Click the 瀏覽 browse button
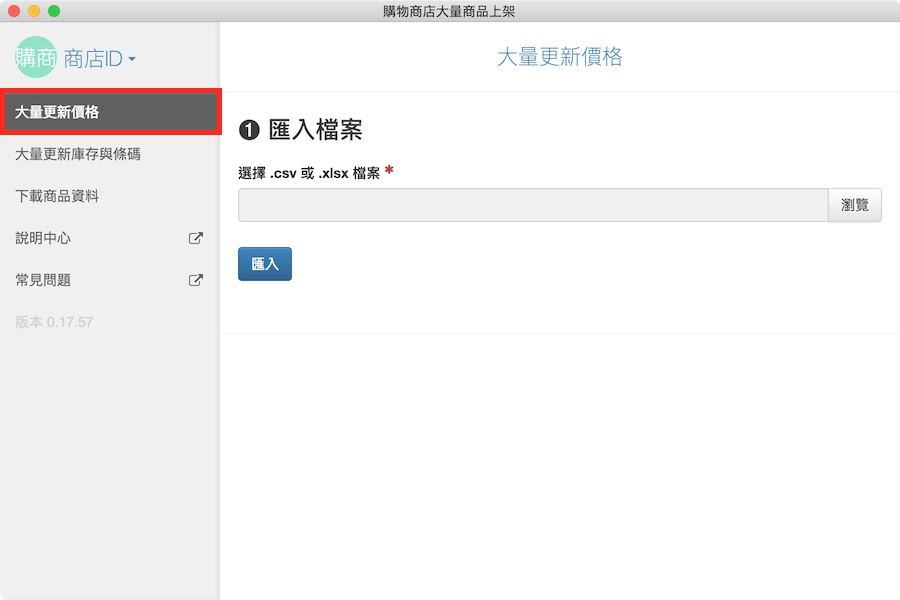 click(x=855, y=205)
